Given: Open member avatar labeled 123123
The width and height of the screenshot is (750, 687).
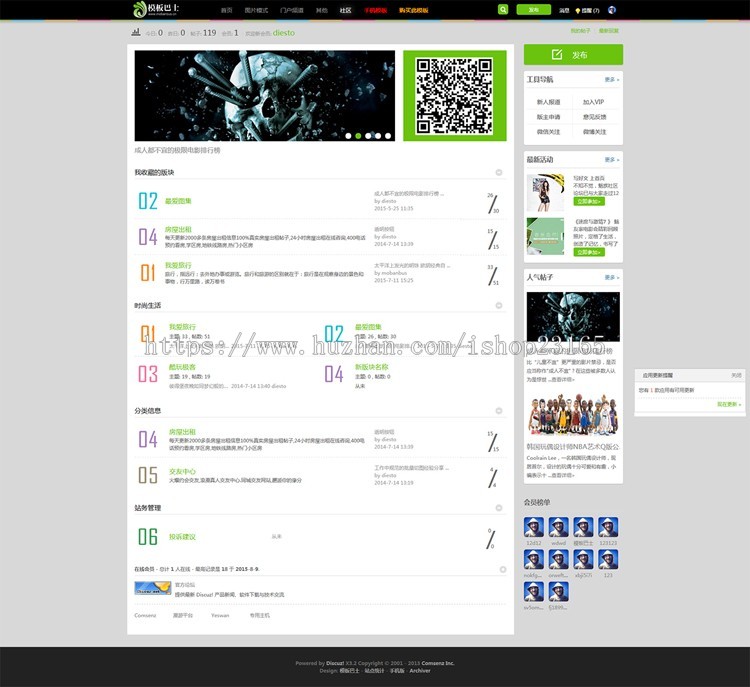Looking at the screenshot, I should (608, 527).
